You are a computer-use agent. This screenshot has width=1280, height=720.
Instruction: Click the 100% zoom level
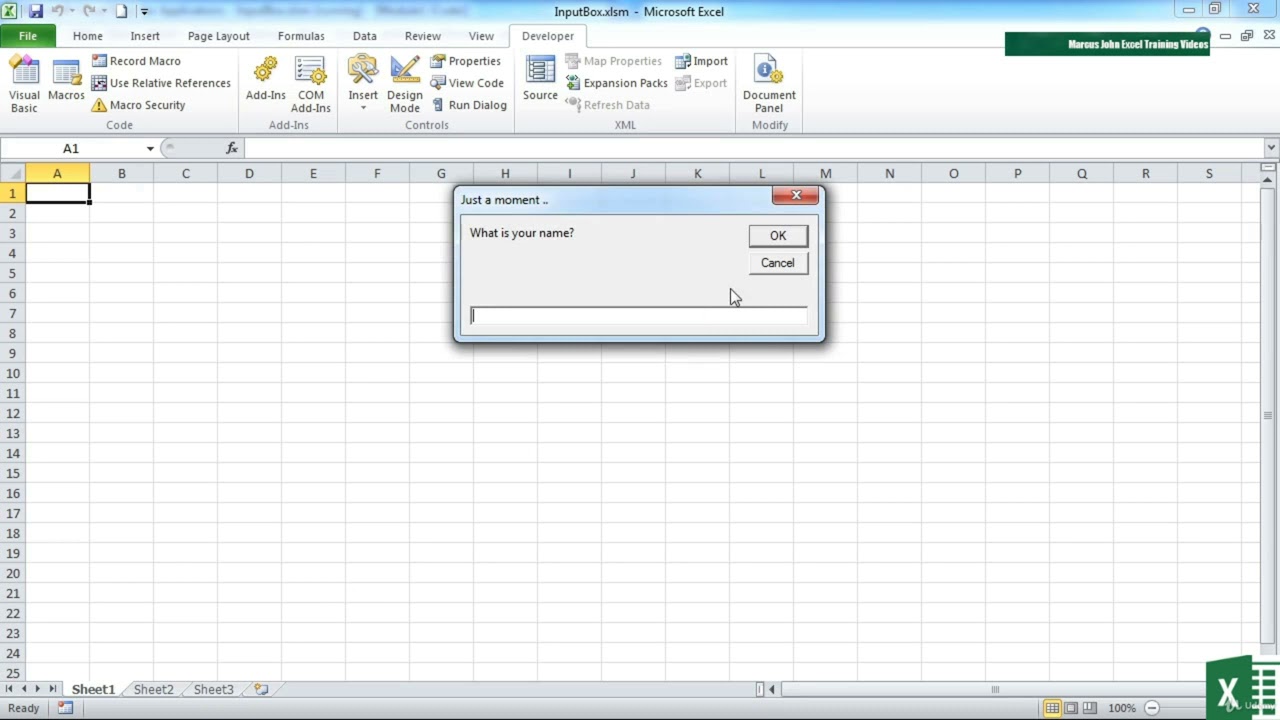pyautogui.click(x=1122, y=708)
